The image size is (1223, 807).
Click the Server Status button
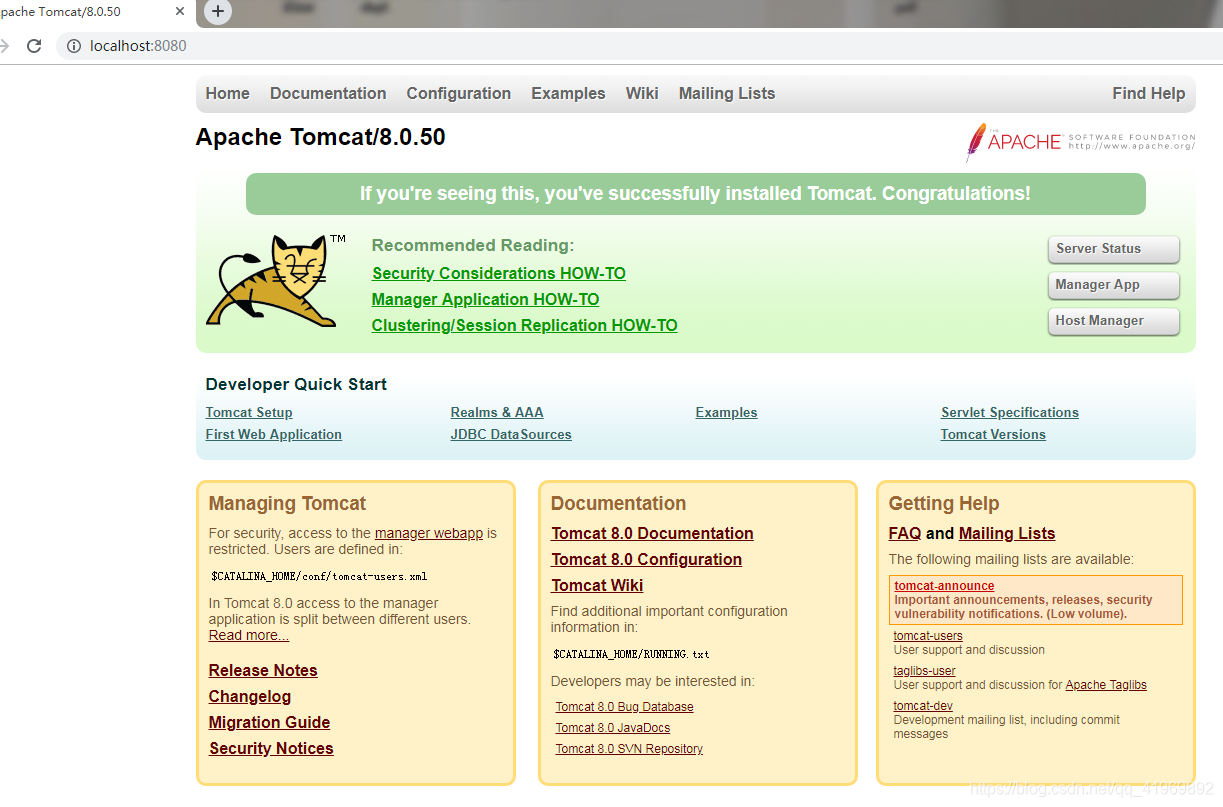click(x=1113, y=249)
